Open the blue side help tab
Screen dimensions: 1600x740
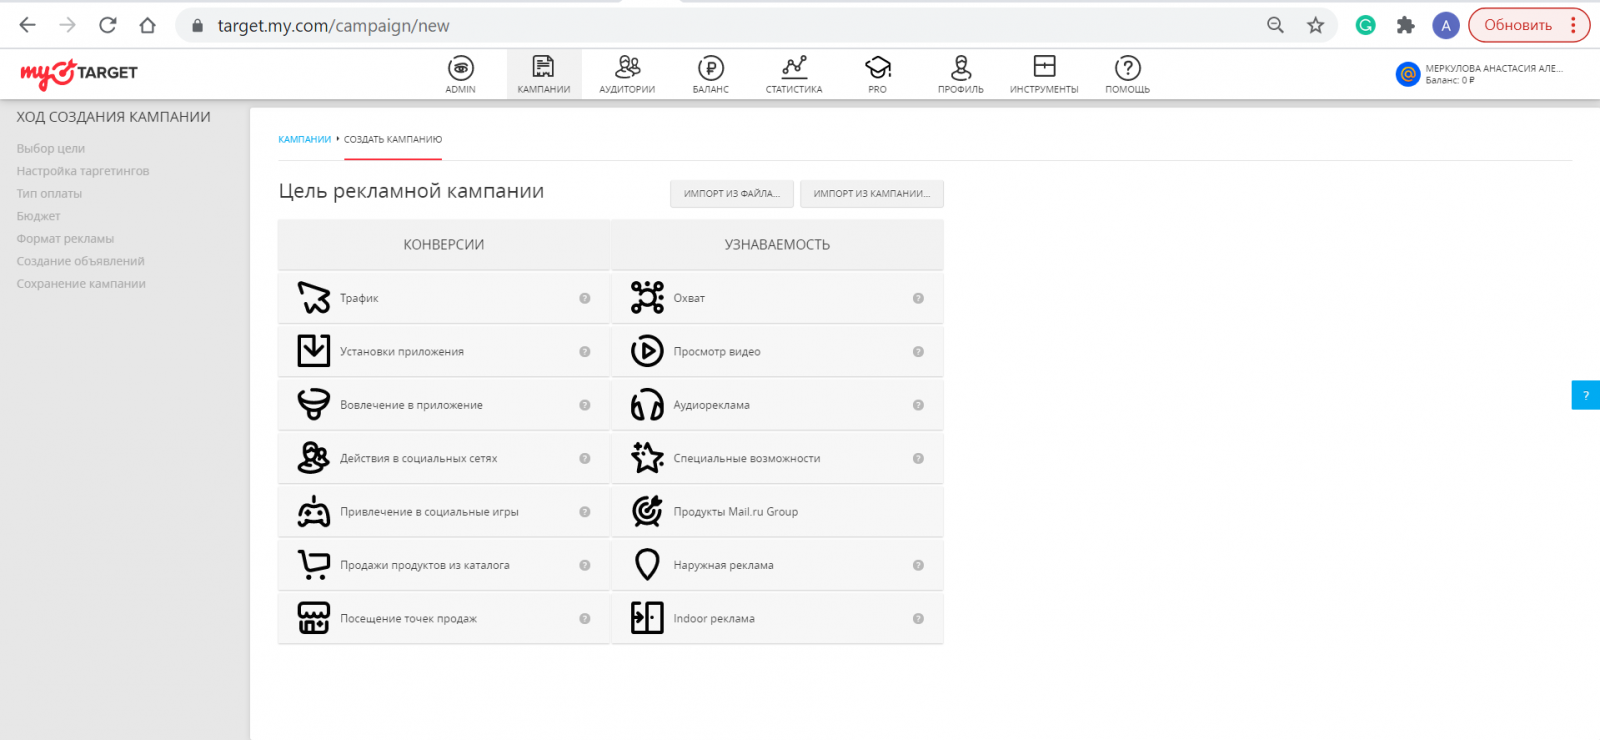1586,395
